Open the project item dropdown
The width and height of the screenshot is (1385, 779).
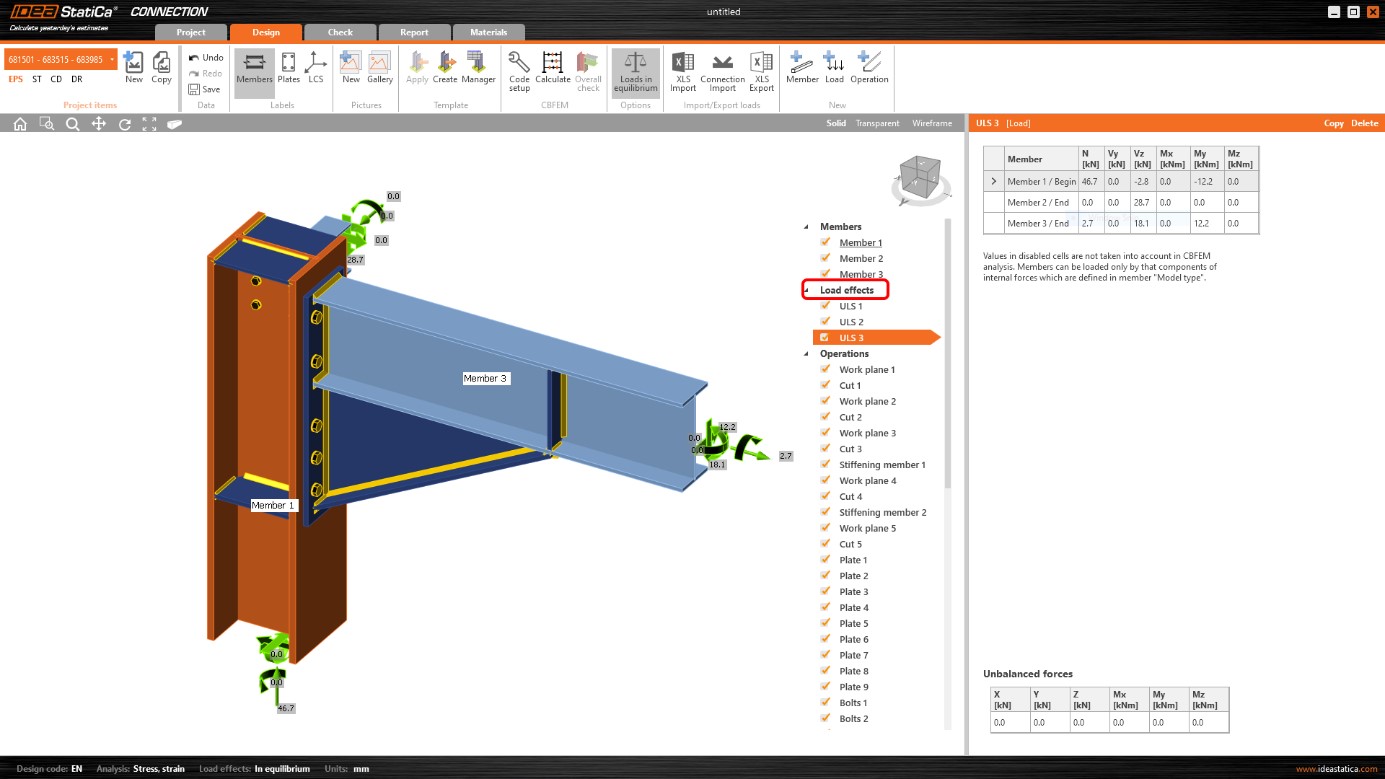[112, 60]
